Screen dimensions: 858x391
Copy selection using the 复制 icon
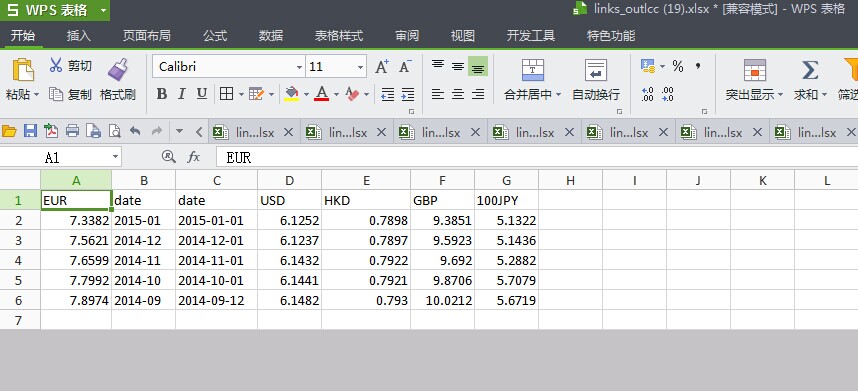pyautogui.click(x=56, y=94)
